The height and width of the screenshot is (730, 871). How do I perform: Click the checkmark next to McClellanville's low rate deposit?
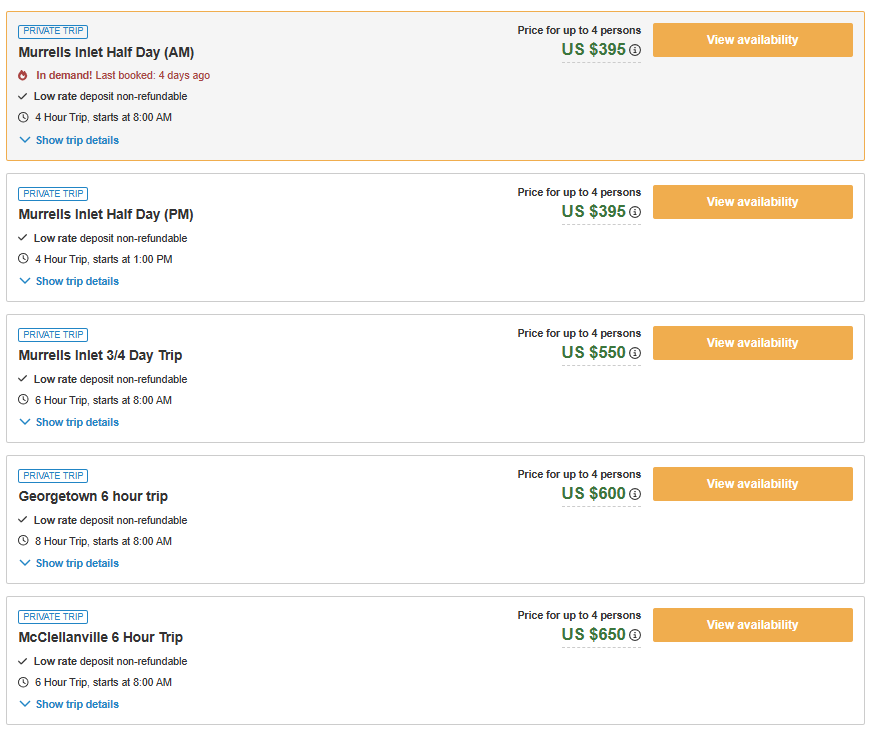coord(22,661)
